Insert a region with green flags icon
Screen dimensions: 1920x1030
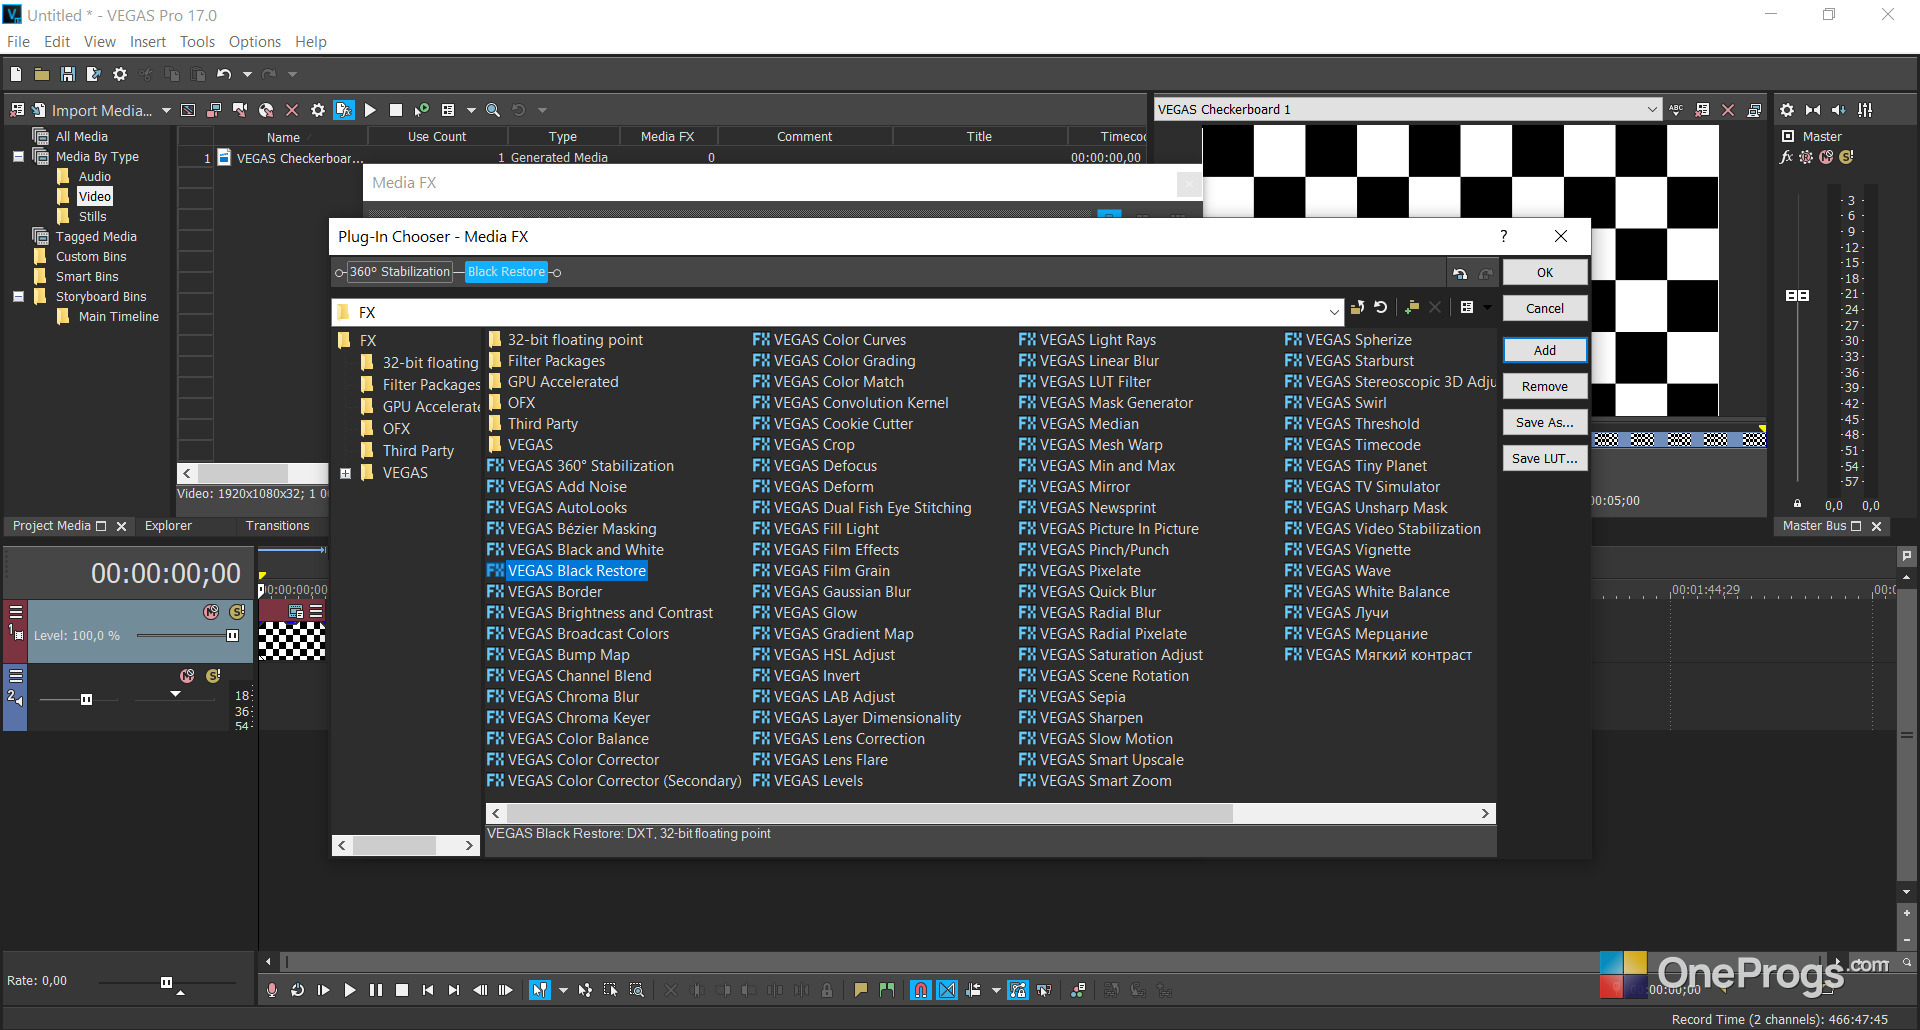pyautogui.click(x=886, y=990)
